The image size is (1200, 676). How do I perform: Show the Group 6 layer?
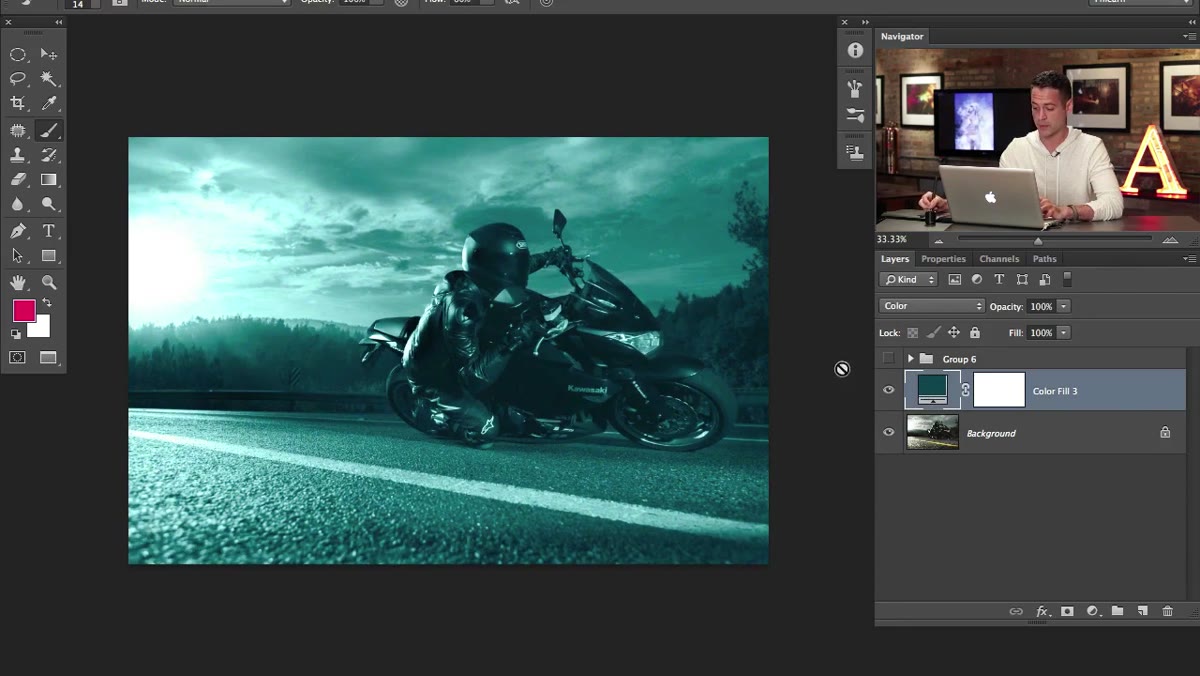(x=888, y=358)
